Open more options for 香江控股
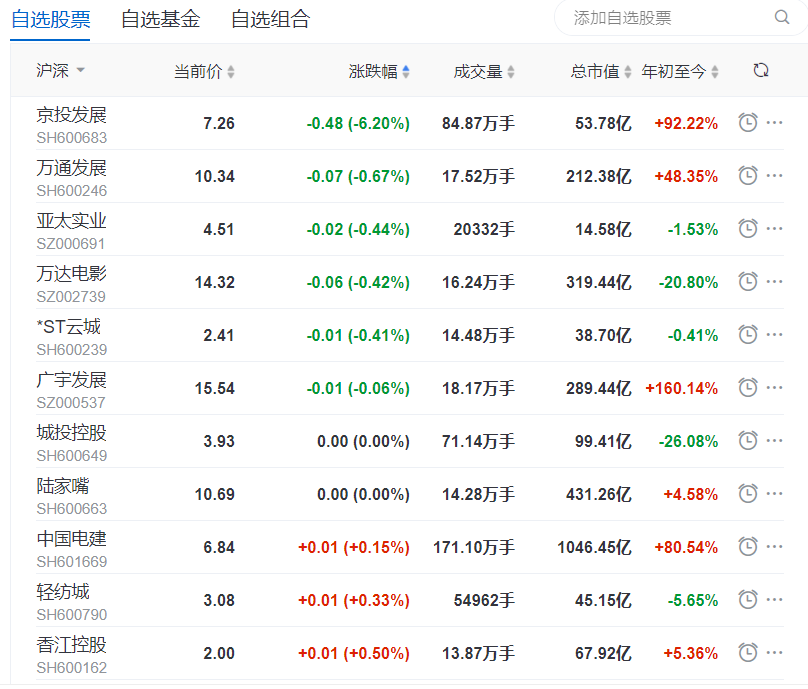Screen dimensions: 808x689 (775, 652)
